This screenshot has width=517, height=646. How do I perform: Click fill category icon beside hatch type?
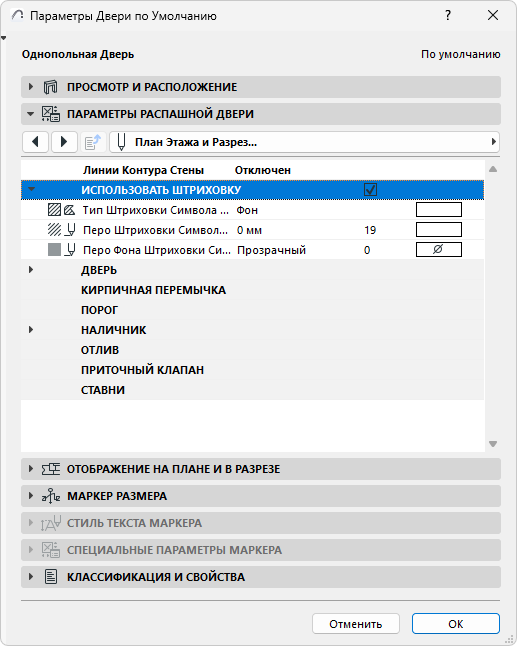[70, 210]
